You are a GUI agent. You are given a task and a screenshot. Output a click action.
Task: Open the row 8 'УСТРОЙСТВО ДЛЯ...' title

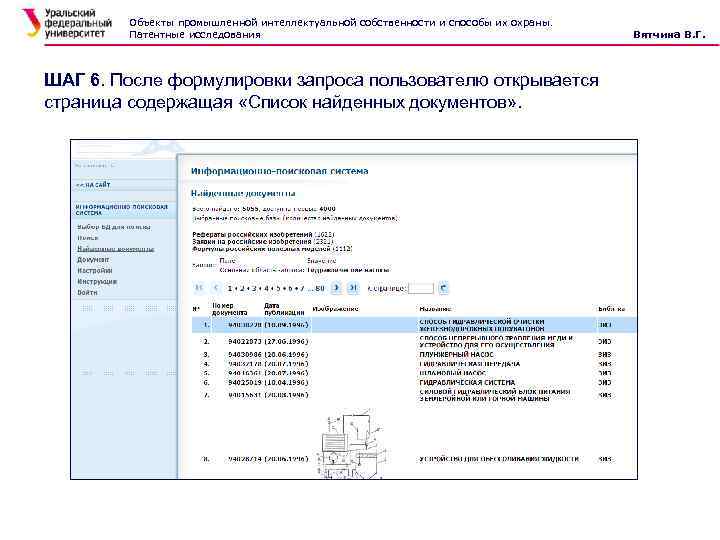(499, 459)
